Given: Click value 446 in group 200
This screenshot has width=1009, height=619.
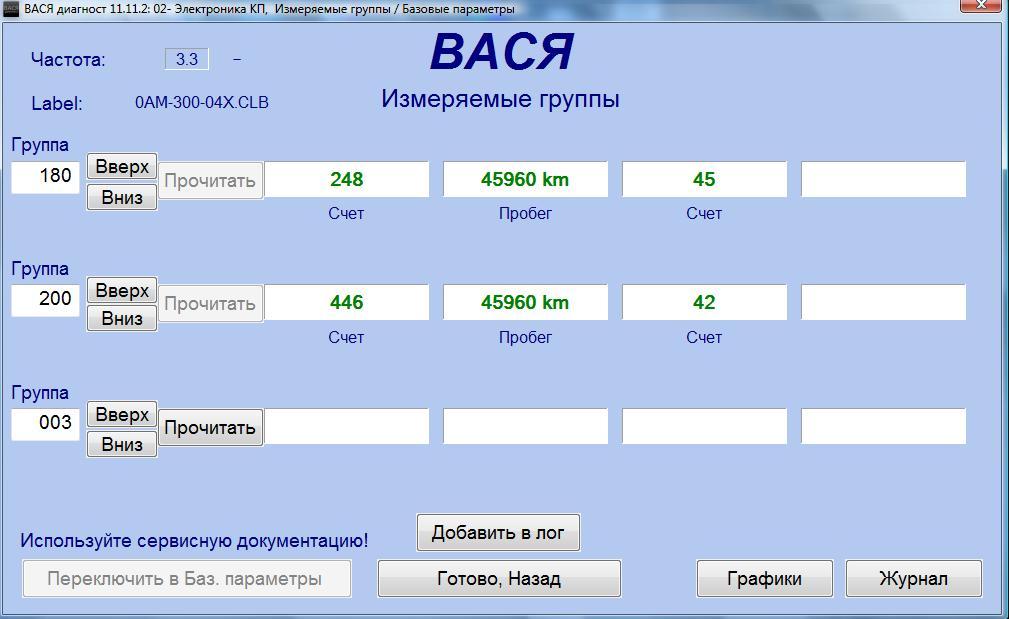Looking at the screenshot, I should [347, 302].
